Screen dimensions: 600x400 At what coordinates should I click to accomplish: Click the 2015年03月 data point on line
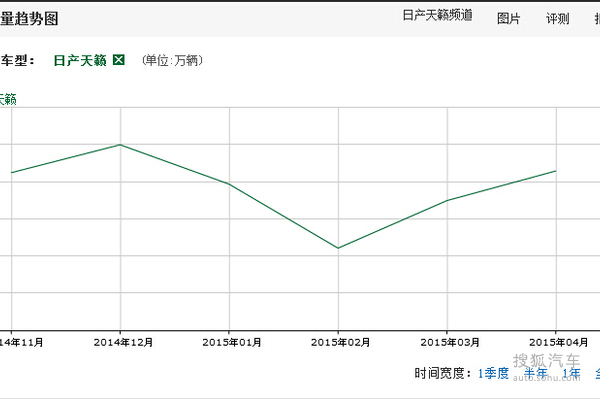[x=447, y=200]
